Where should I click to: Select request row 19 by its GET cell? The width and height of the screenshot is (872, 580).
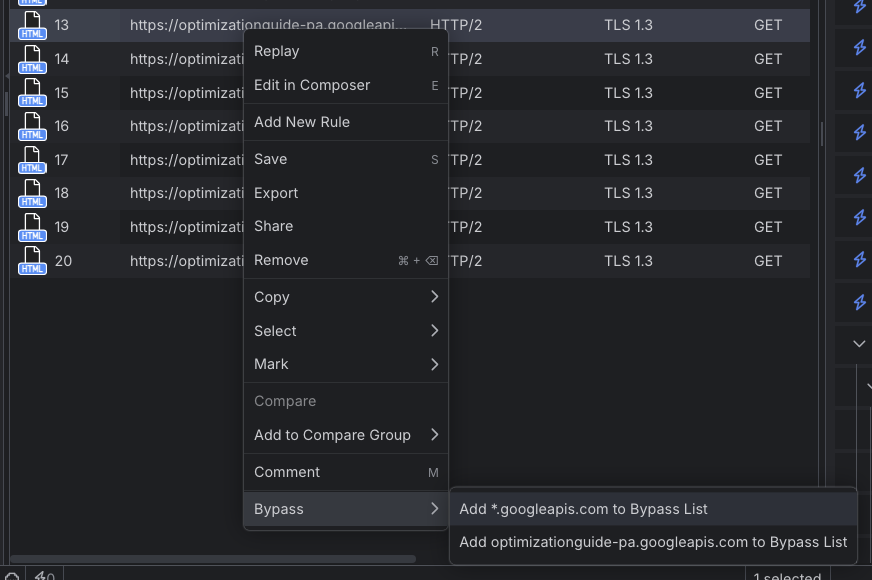[768, 227]
